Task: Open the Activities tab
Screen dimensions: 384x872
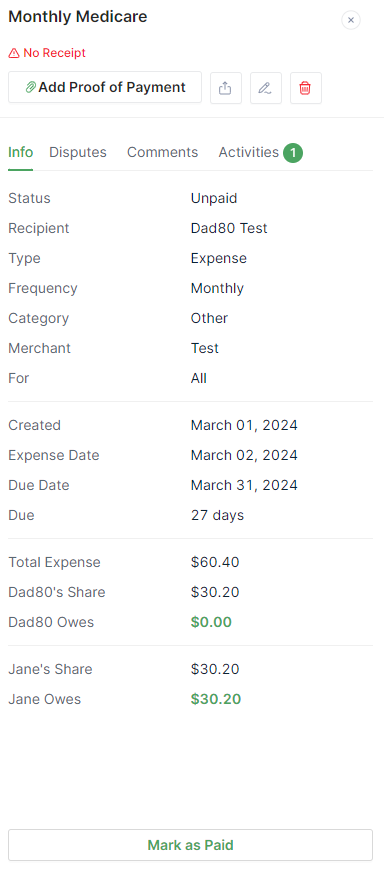Action: tap(248, 152)
